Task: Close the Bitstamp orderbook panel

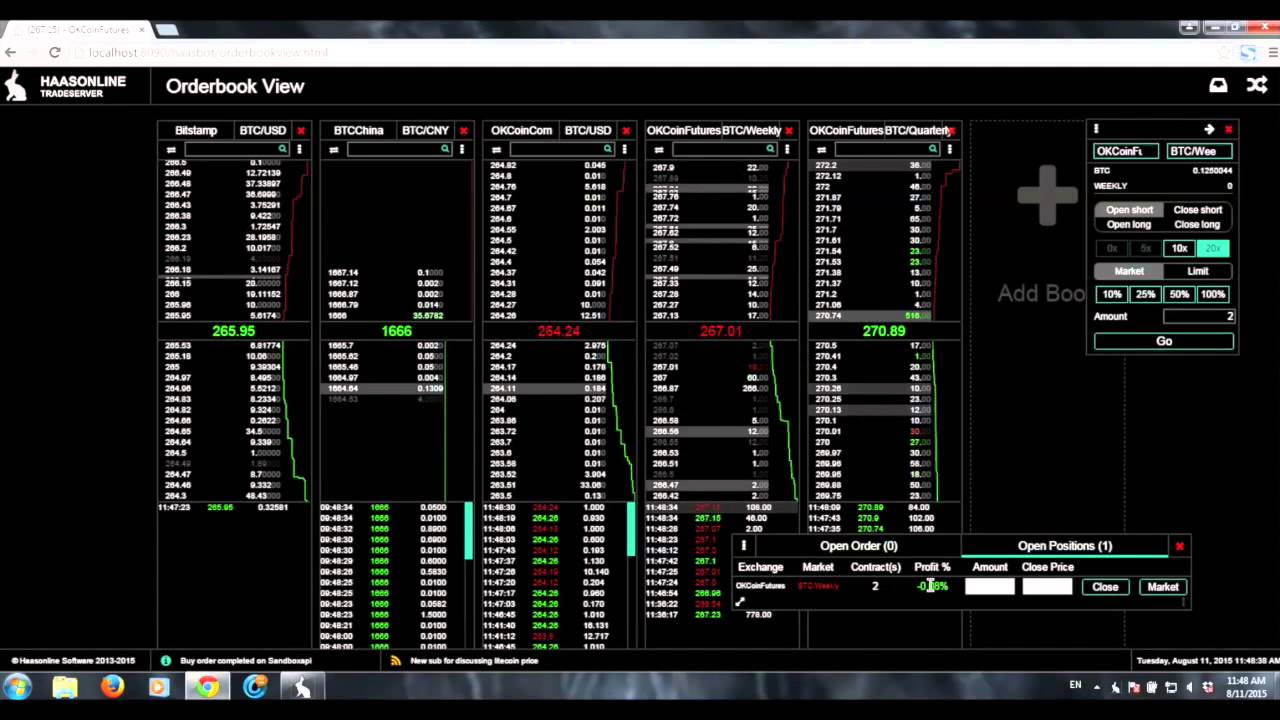Action: point(301,131)
